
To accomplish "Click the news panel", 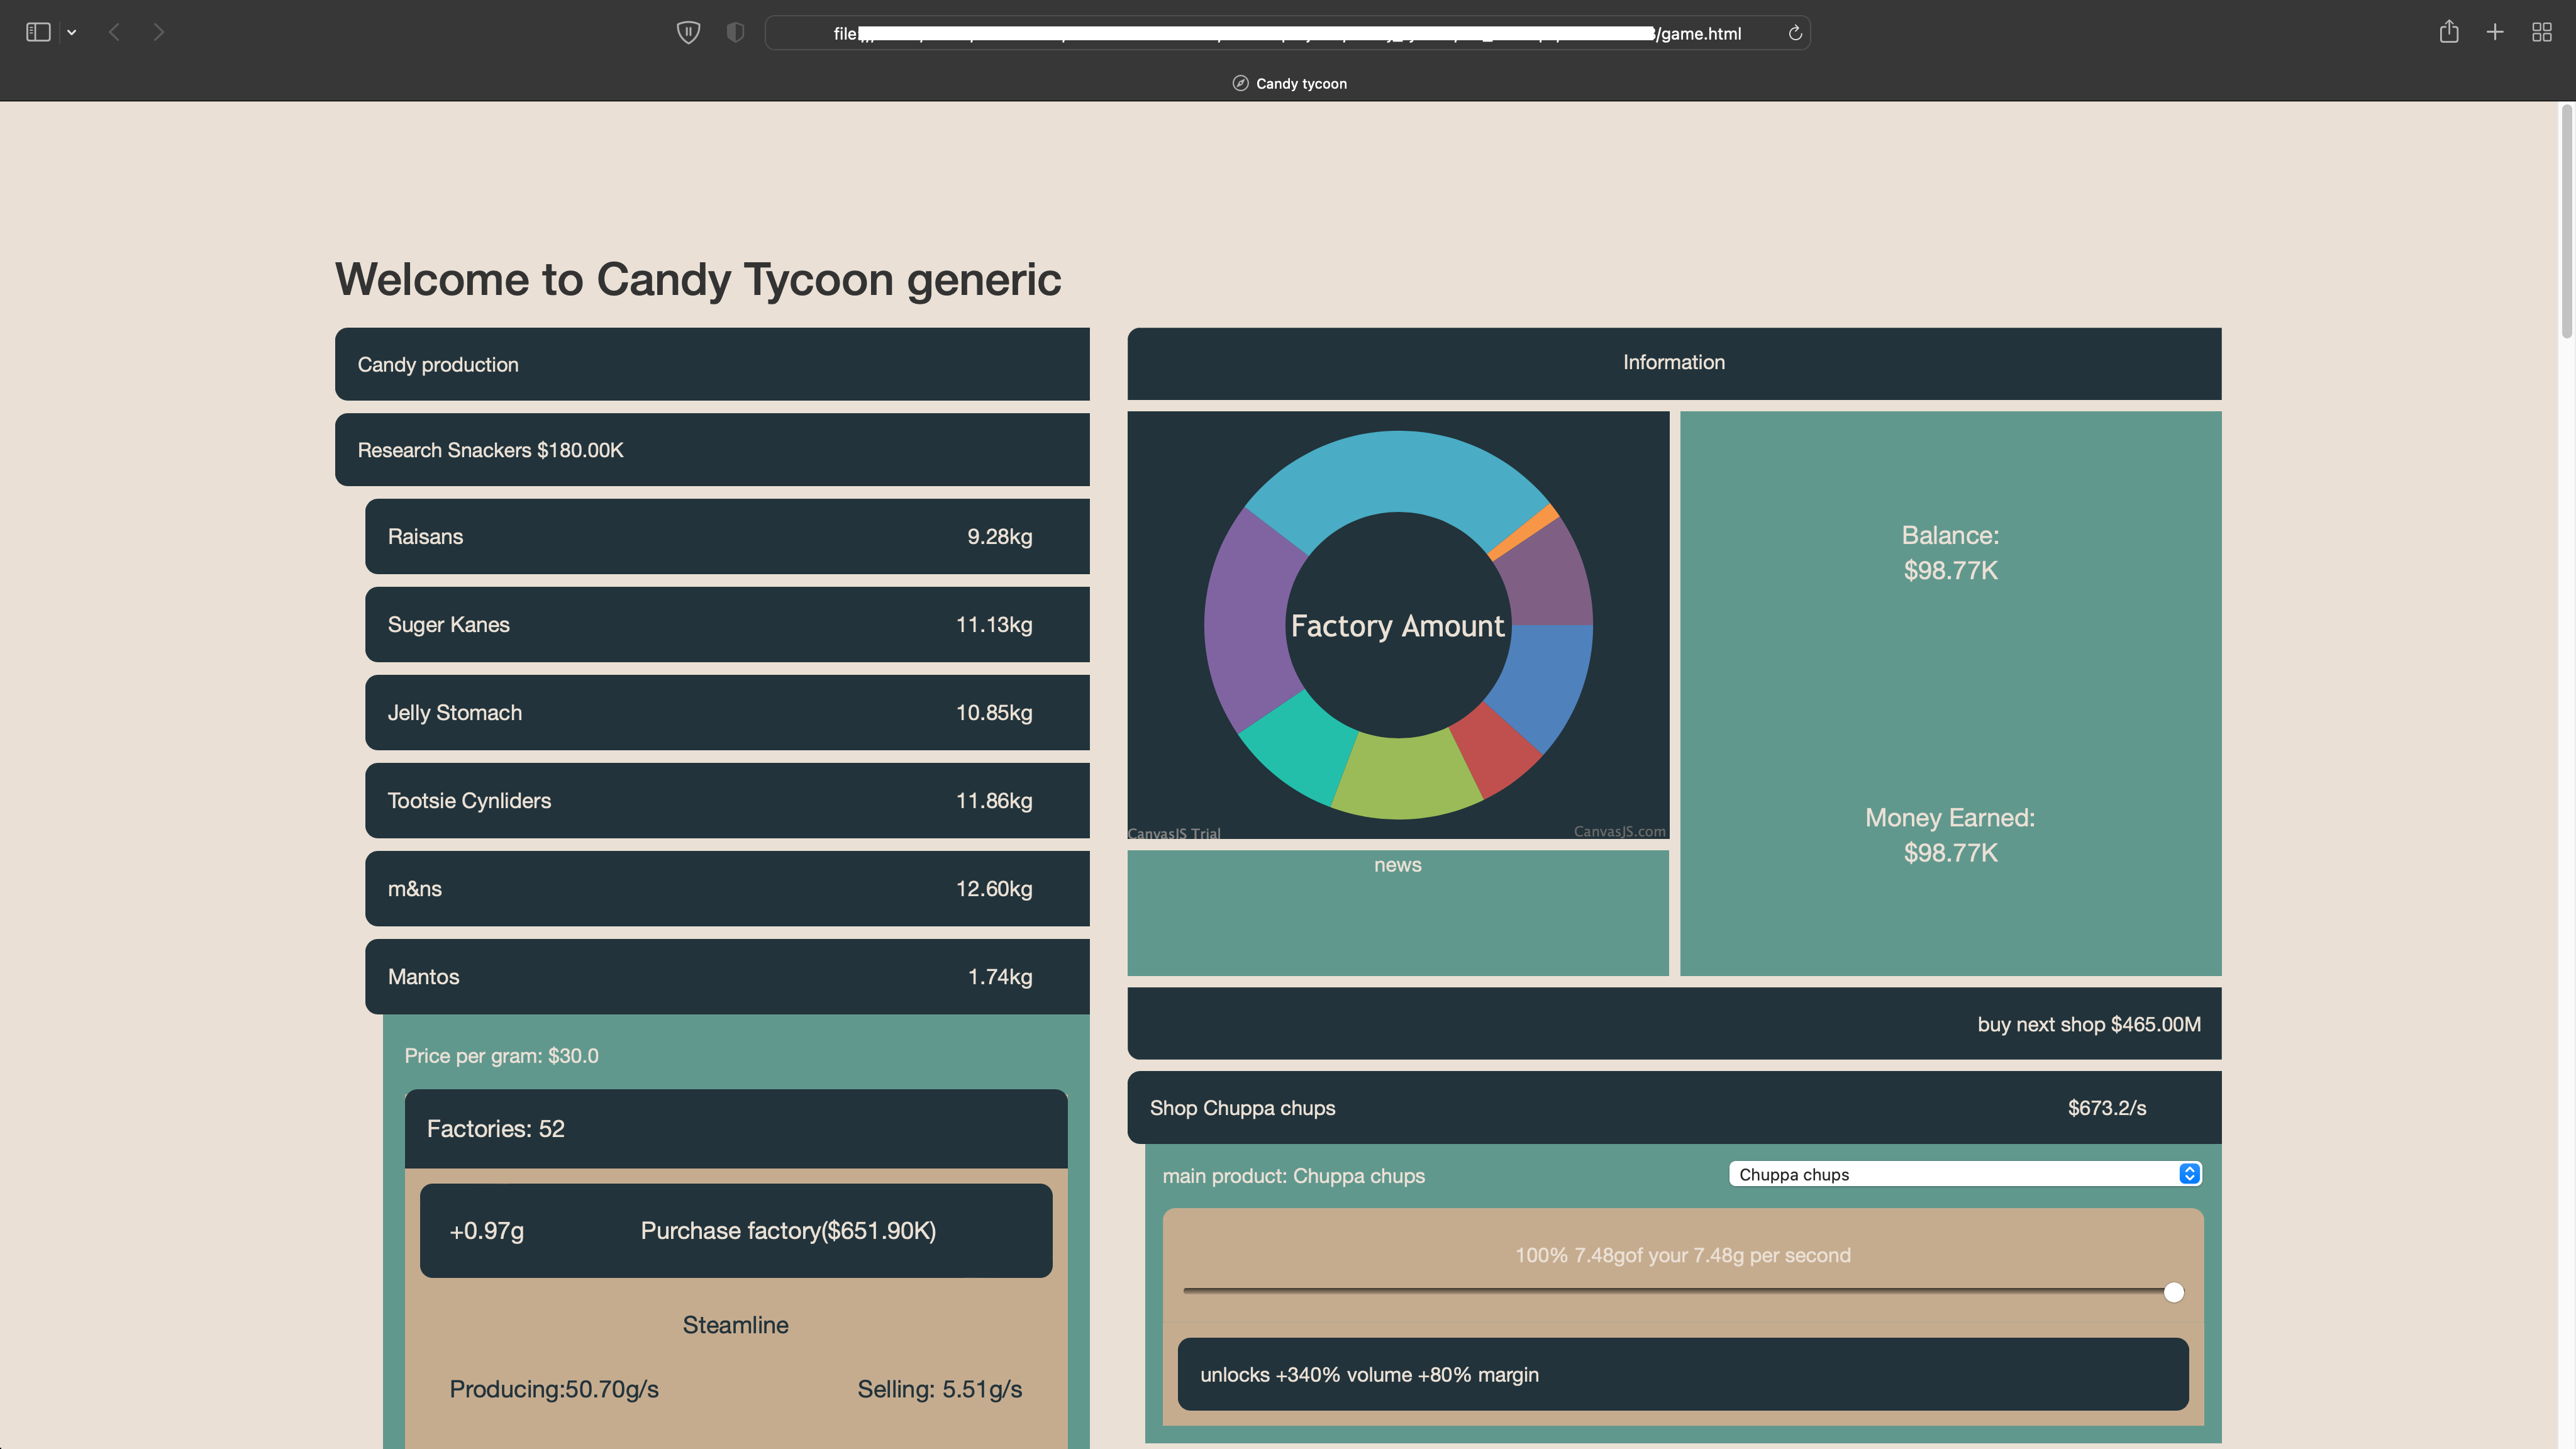I will pyautogui.click(x=1398, y=912).
